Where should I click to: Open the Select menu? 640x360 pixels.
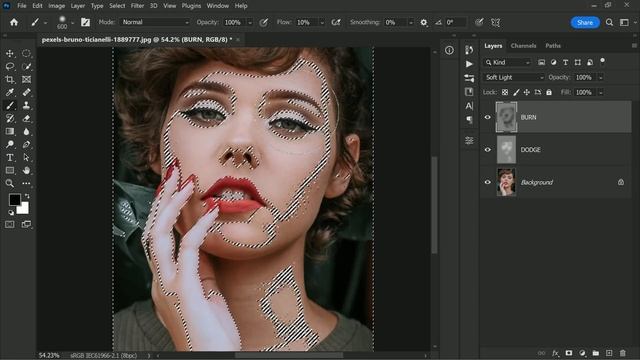click(117, 6)
